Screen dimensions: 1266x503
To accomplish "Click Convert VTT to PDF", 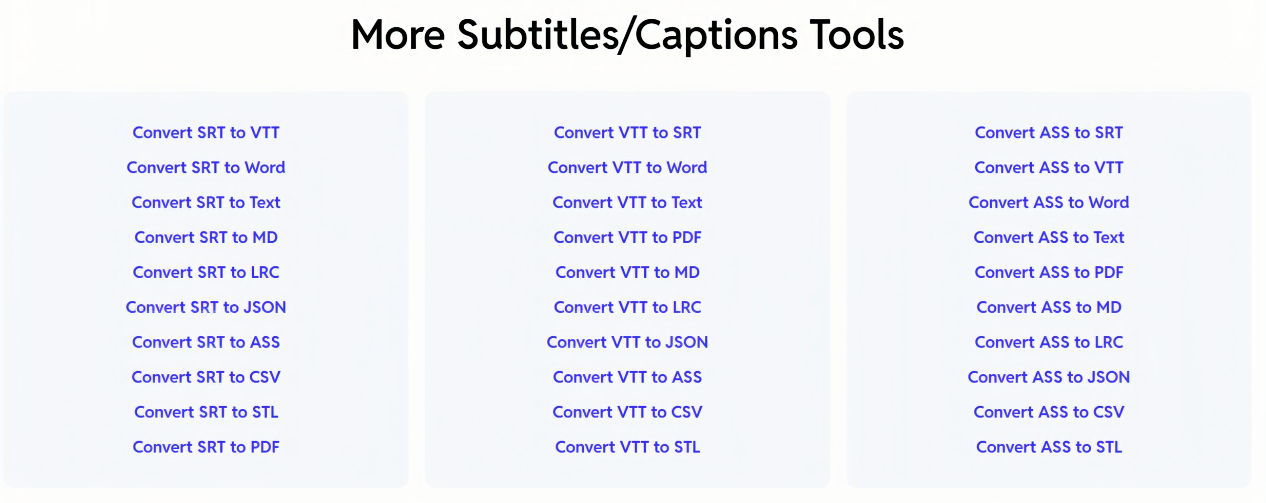I will [x=628, y=237].
